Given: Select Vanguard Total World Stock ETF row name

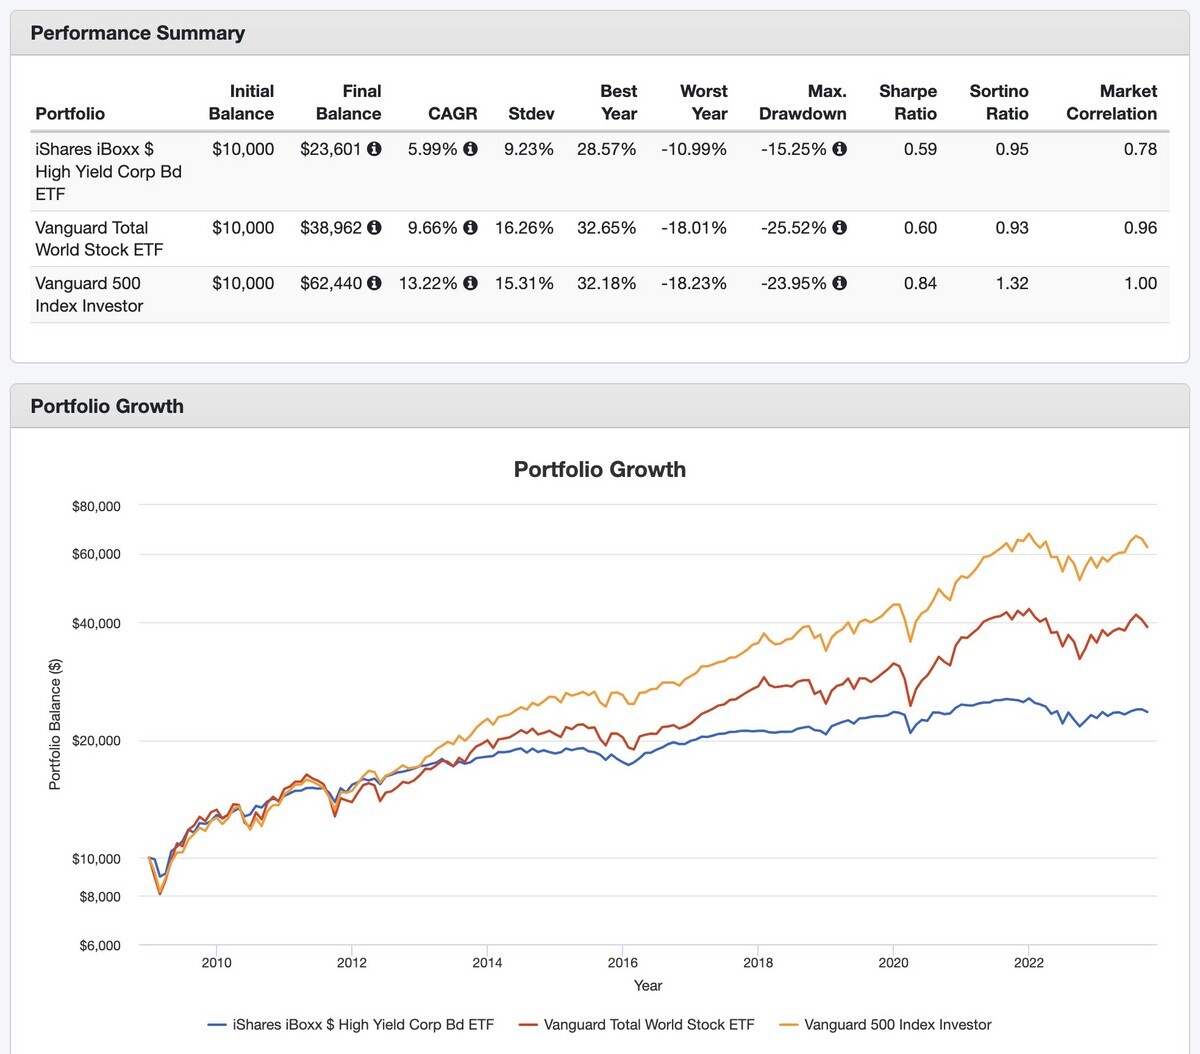Looking at the screenshot, I should pos(99,239).
